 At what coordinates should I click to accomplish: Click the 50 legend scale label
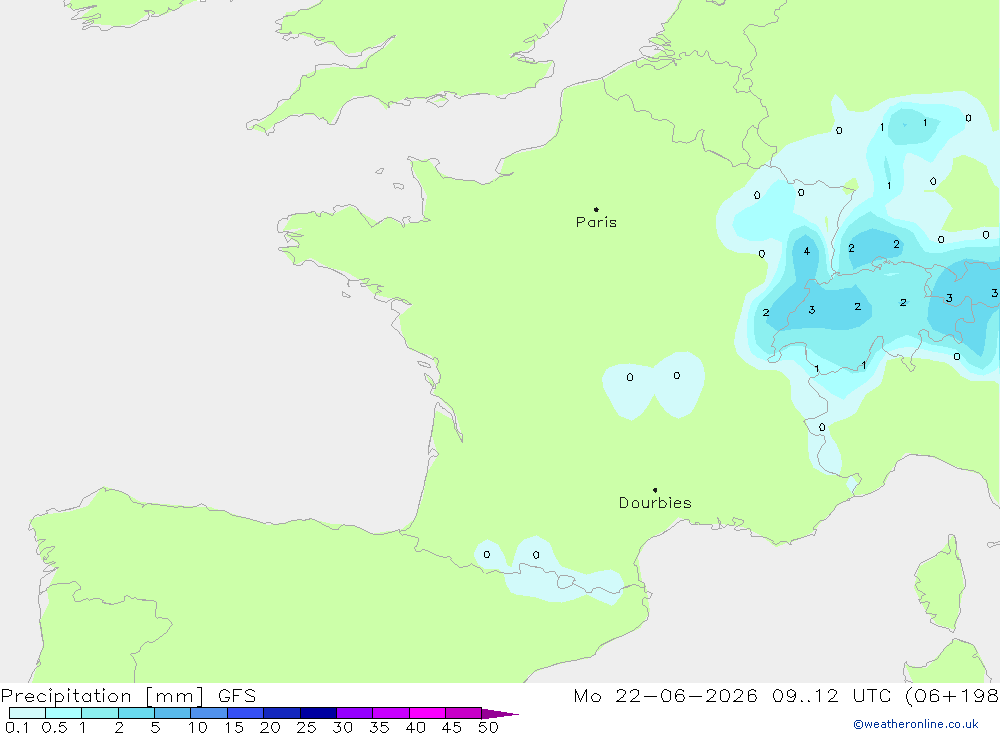click(x=488, y=727)
